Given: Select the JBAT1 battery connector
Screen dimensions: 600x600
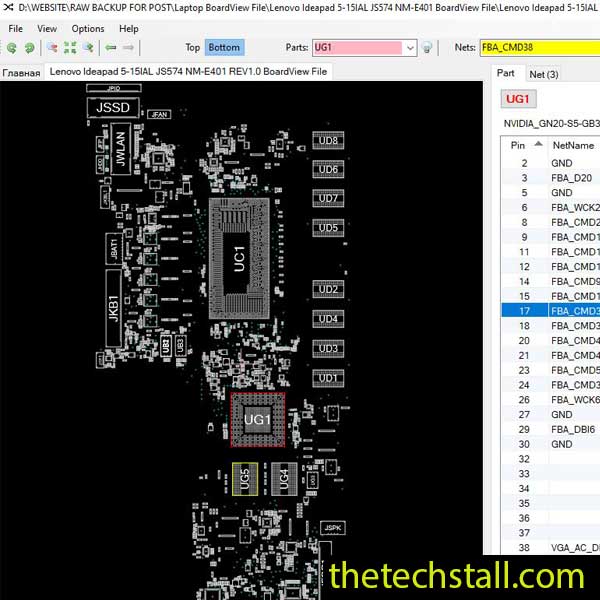Looking at the screenshot, I should (114, 249).
